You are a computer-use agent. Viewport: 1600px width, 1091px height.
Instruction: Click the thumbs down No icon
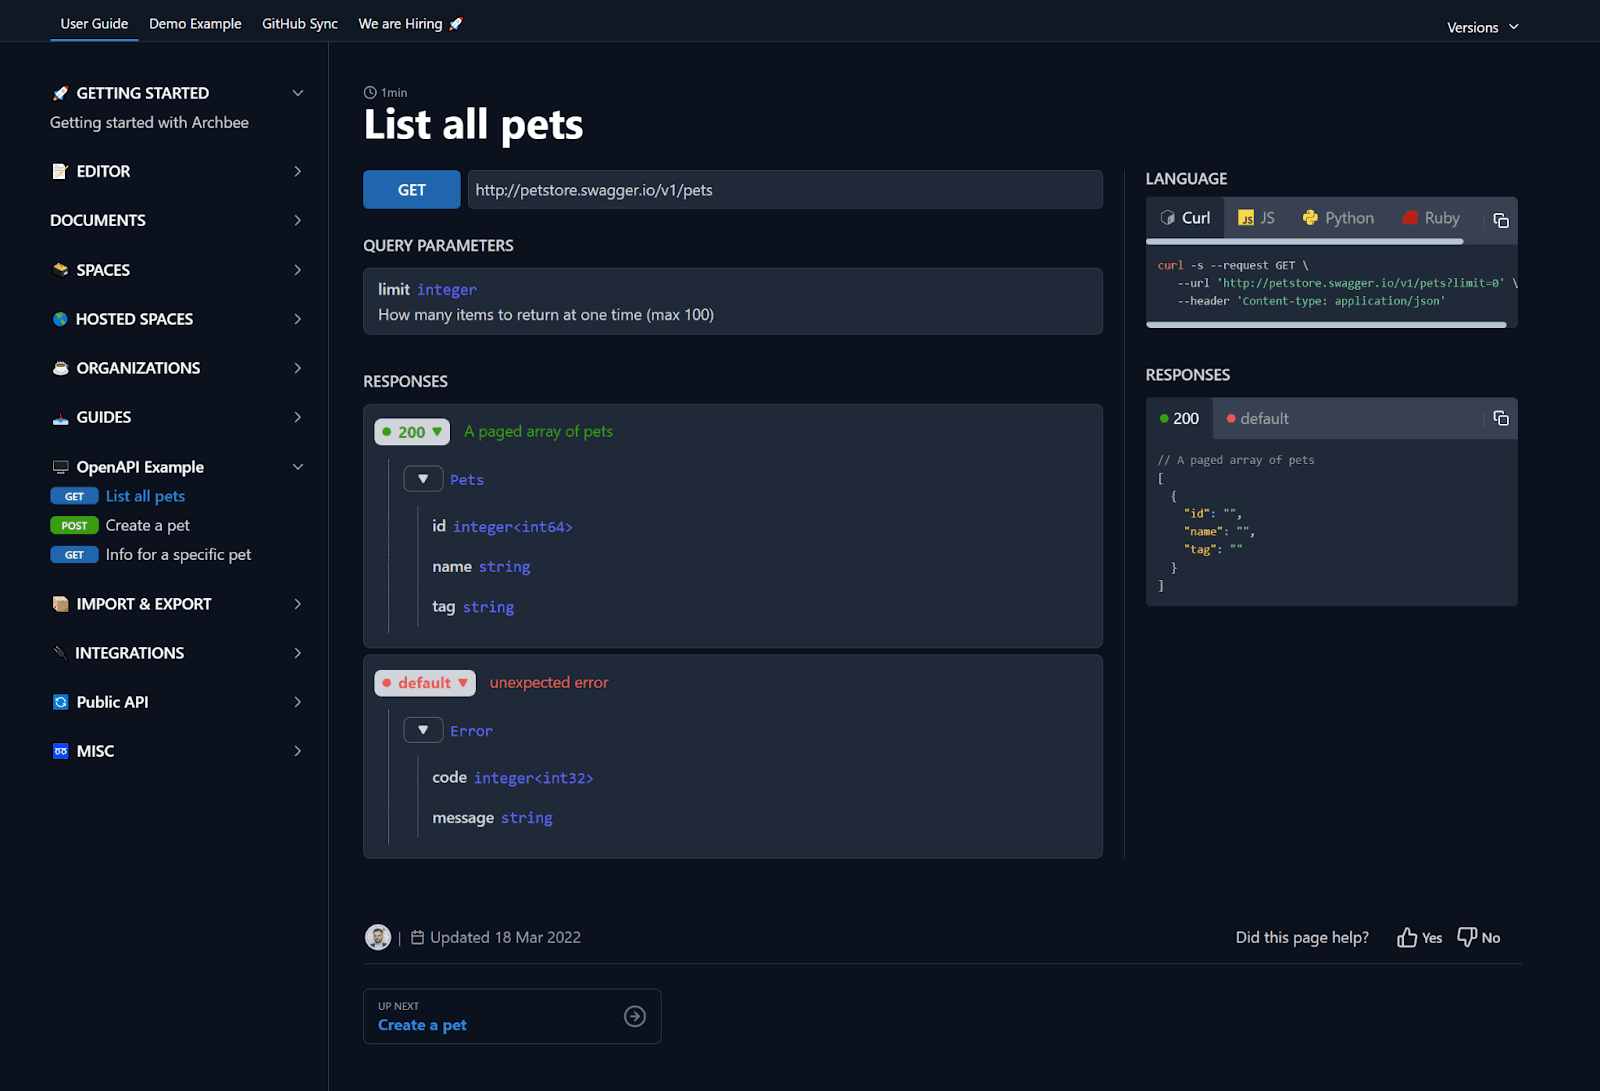1467,937
